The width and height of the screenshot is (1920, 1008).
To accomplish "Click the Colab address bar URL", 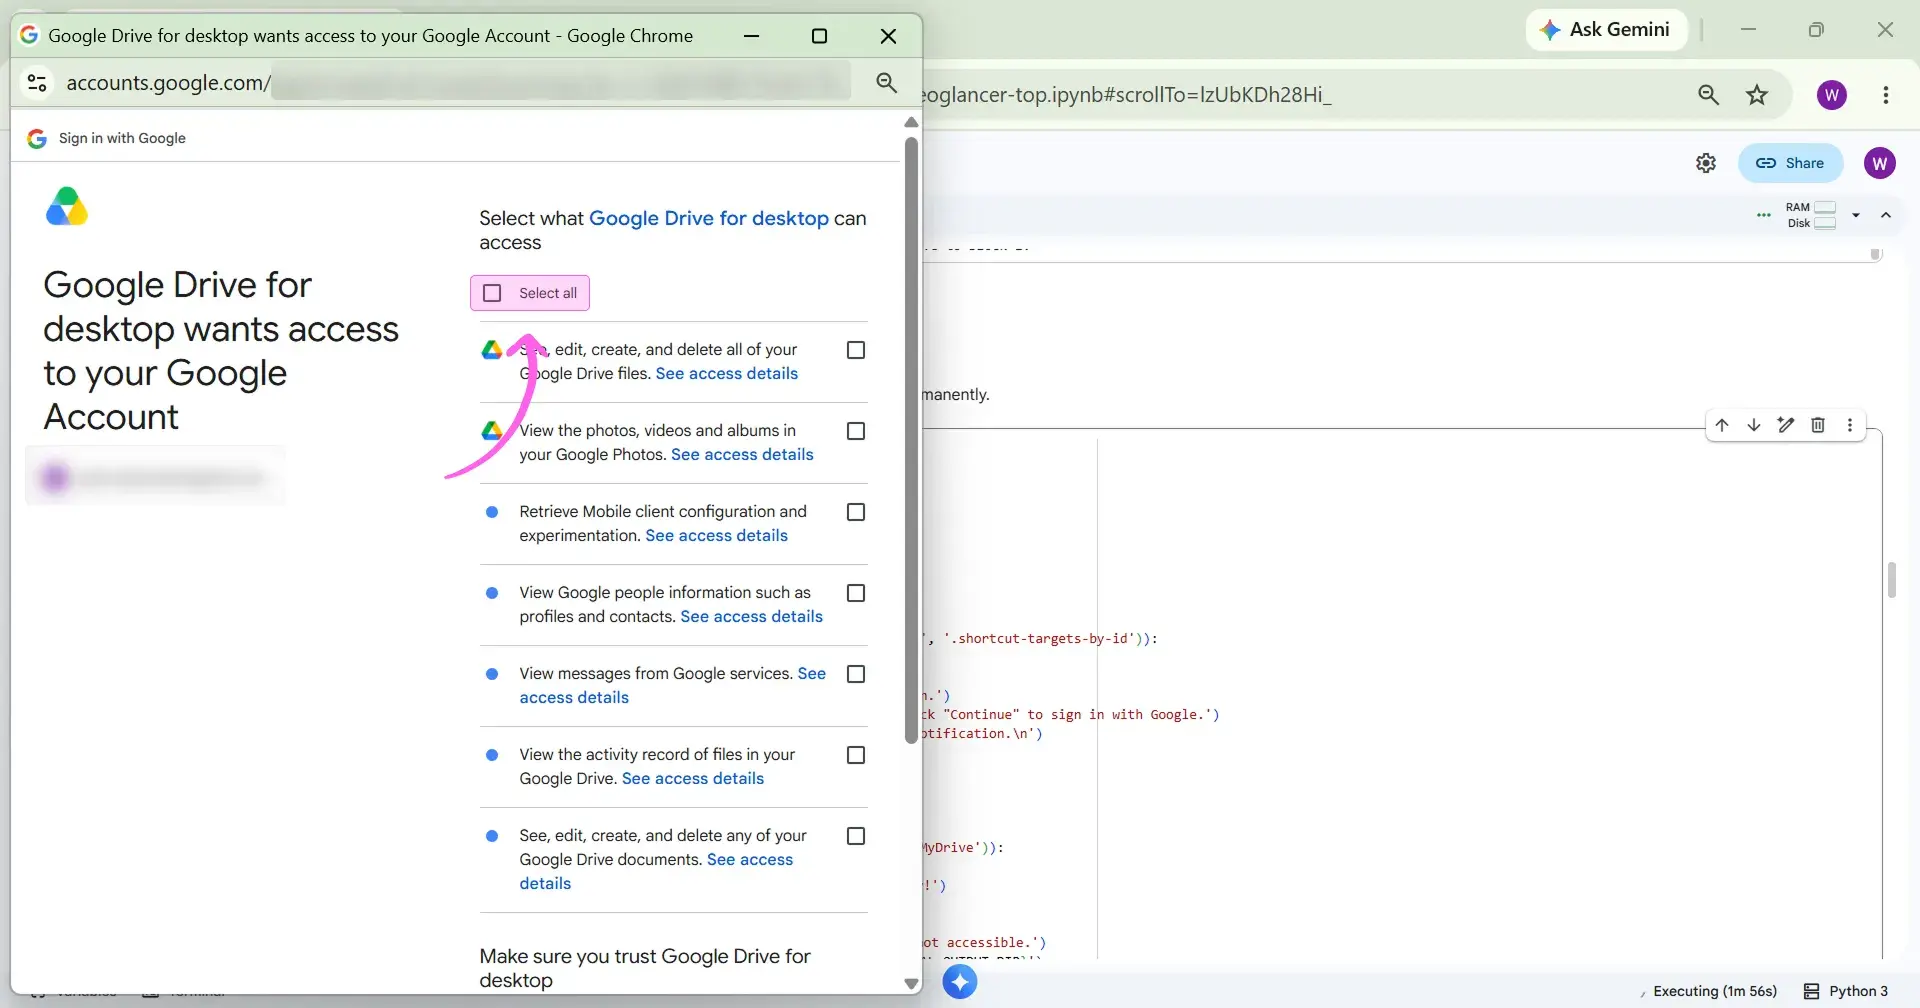I will [x=1127, y=95].
